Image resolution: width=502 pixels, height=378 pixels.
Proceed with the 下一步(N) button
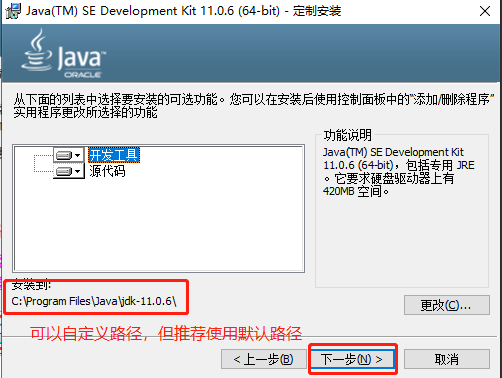point(352,359)
